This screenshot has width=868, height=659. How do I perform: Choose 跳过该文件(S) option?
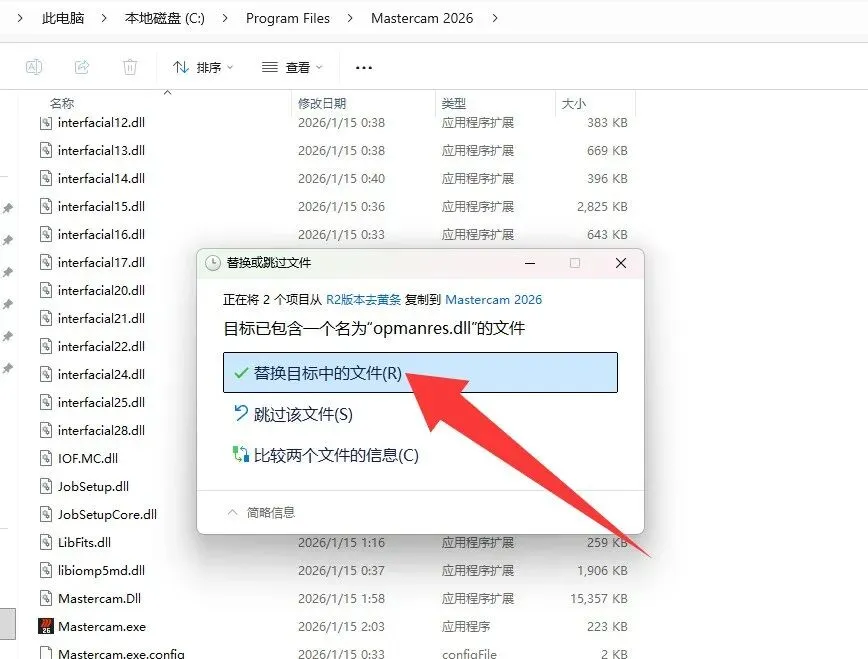pyautogui.click(x=293, y=414)
